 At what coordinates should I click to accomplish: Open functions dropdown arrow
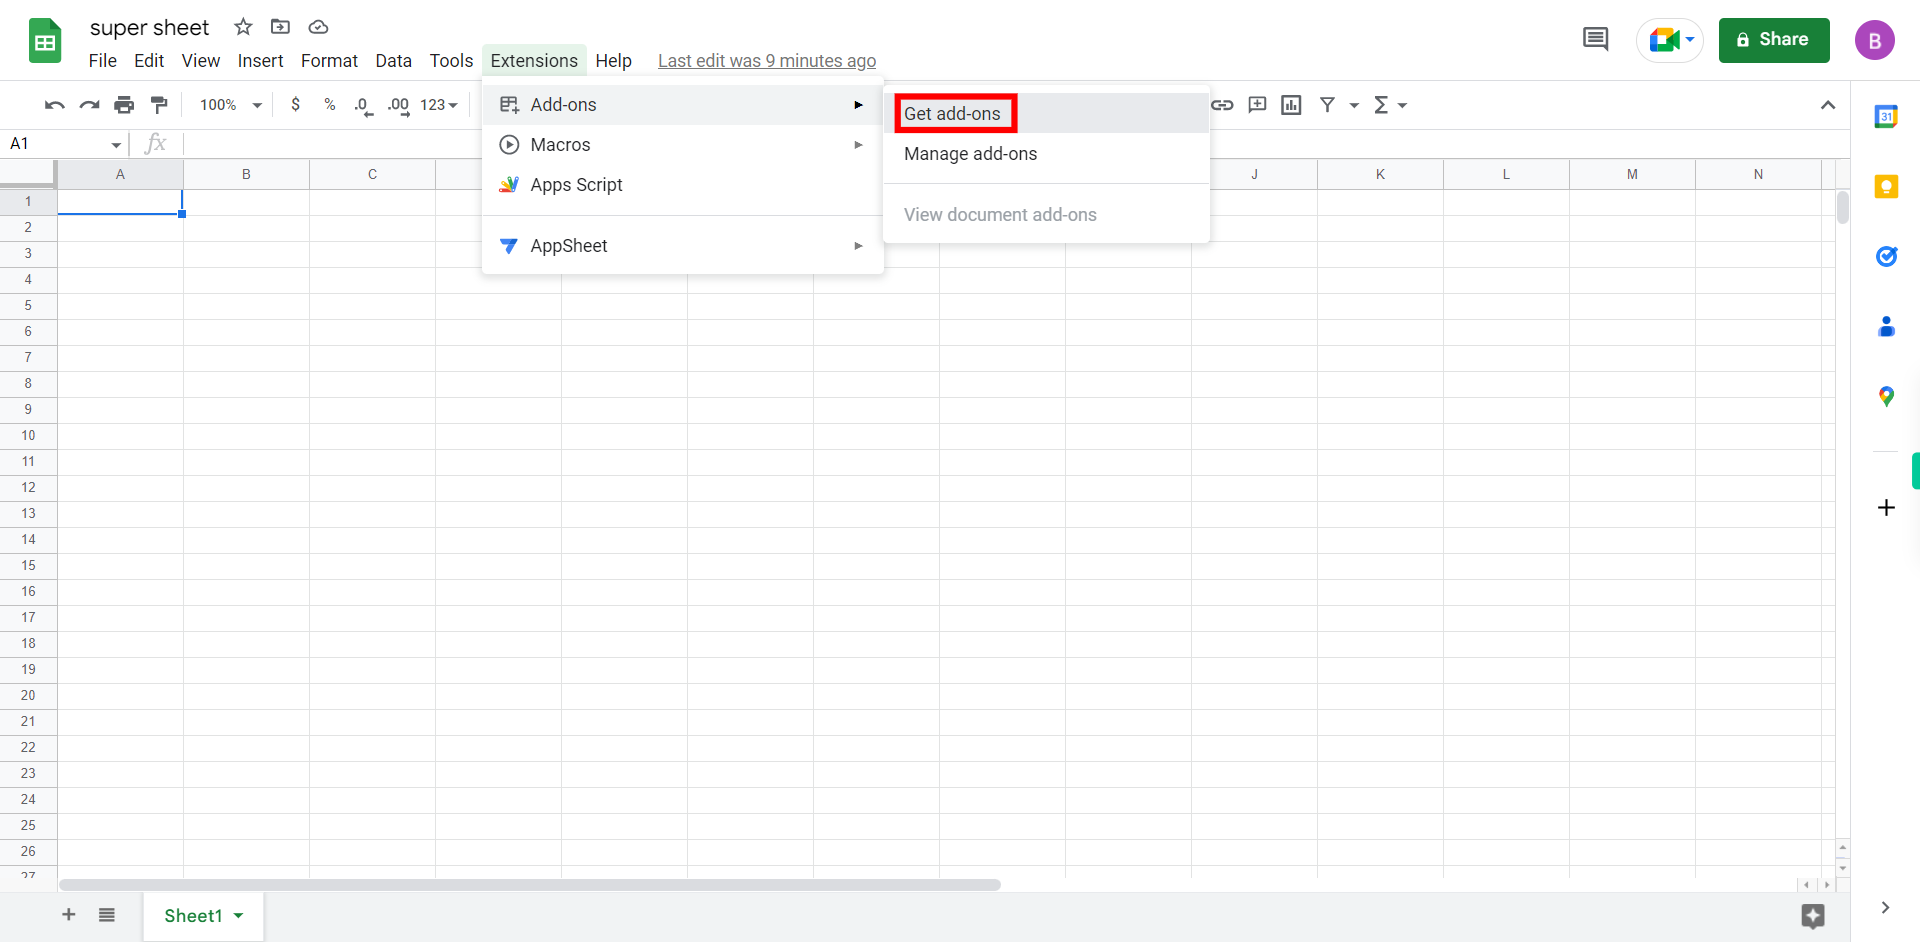pos(1402,105)
